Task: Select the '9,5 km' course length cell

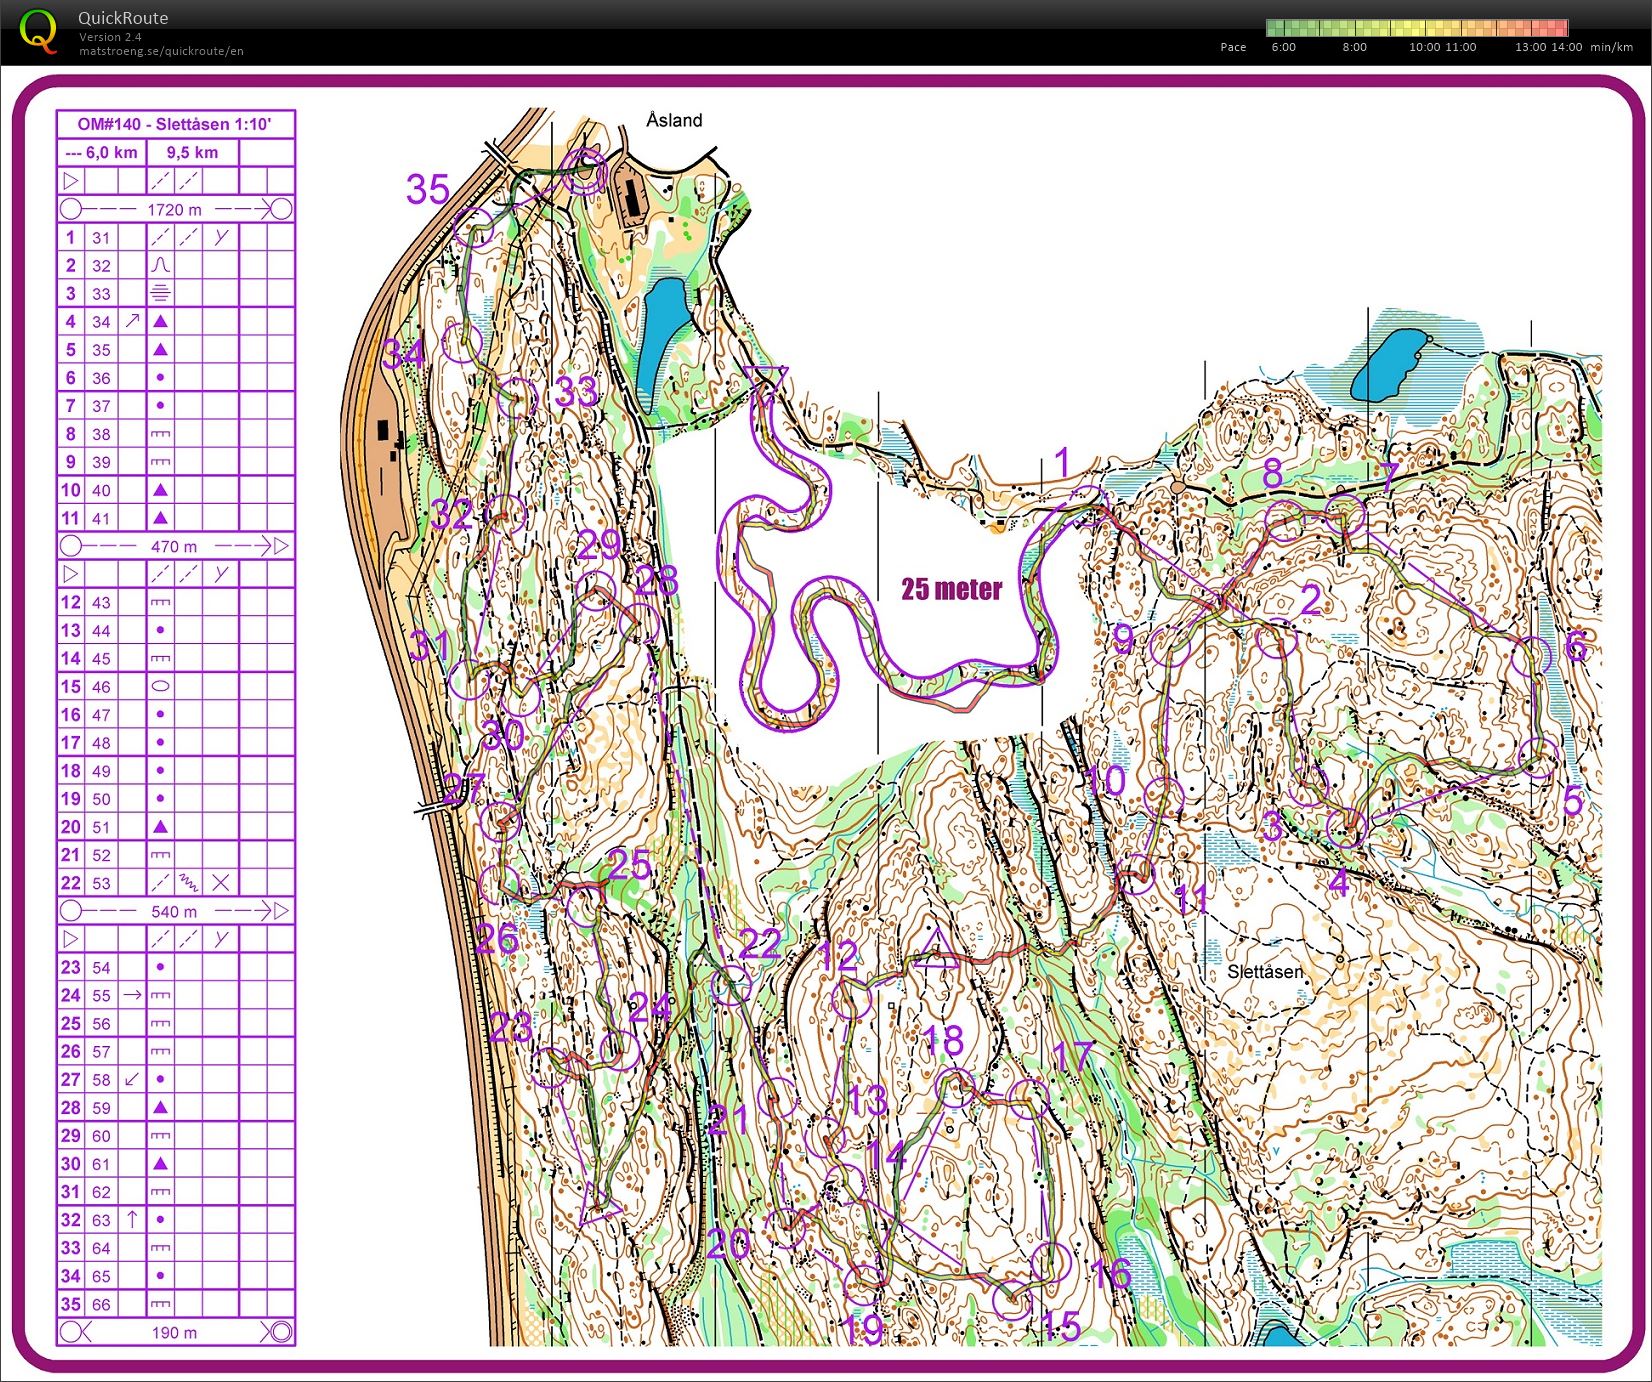Action: (x=192, y=153)
